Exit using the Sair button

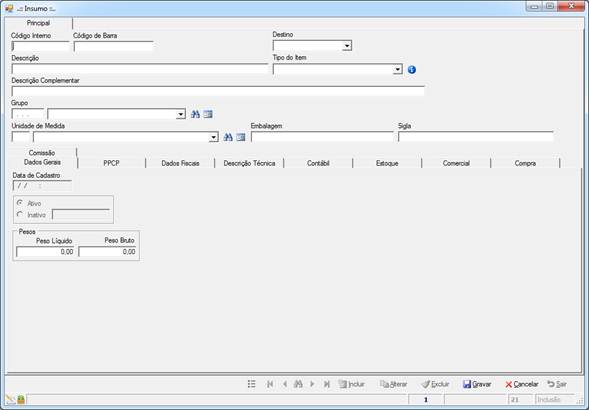(x=557, y=384)
